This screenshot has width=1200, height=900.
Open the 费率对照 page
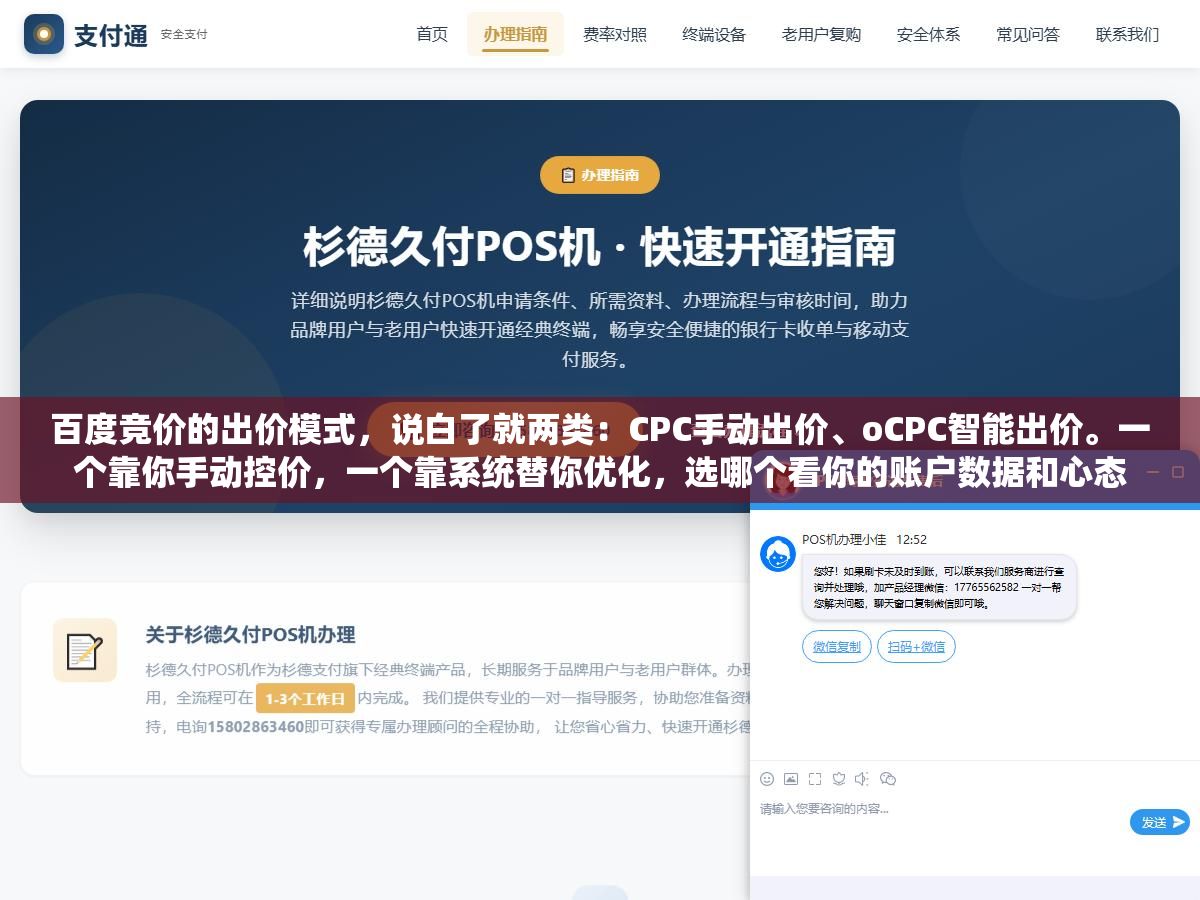click(x=615, y=34)
